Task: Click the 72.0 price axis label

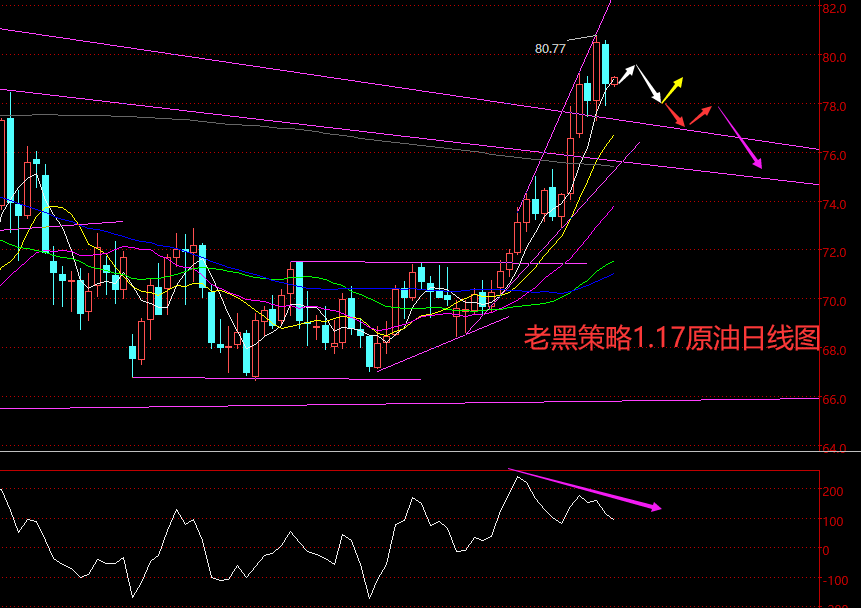Action: point(834,253)
